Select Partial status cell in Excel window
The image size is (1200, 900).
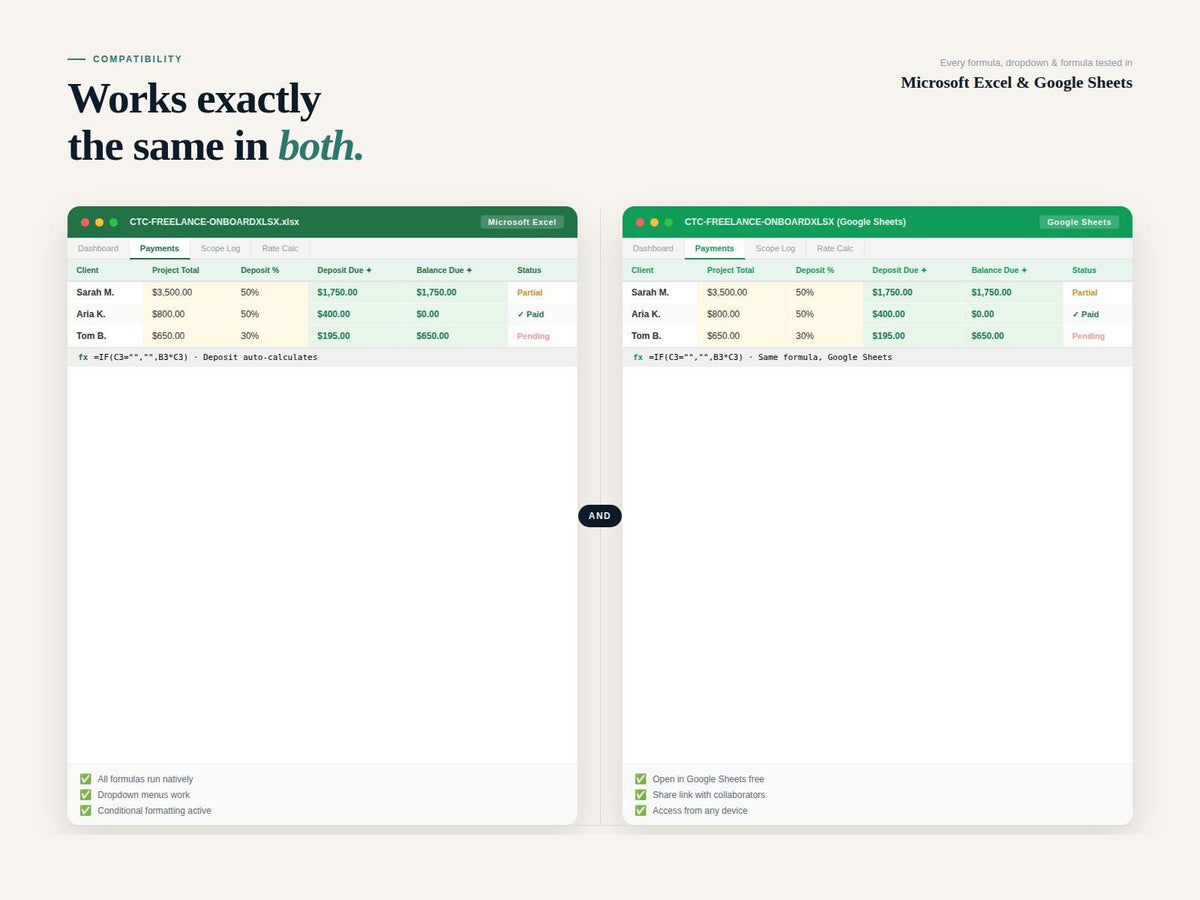pos(543,293)
